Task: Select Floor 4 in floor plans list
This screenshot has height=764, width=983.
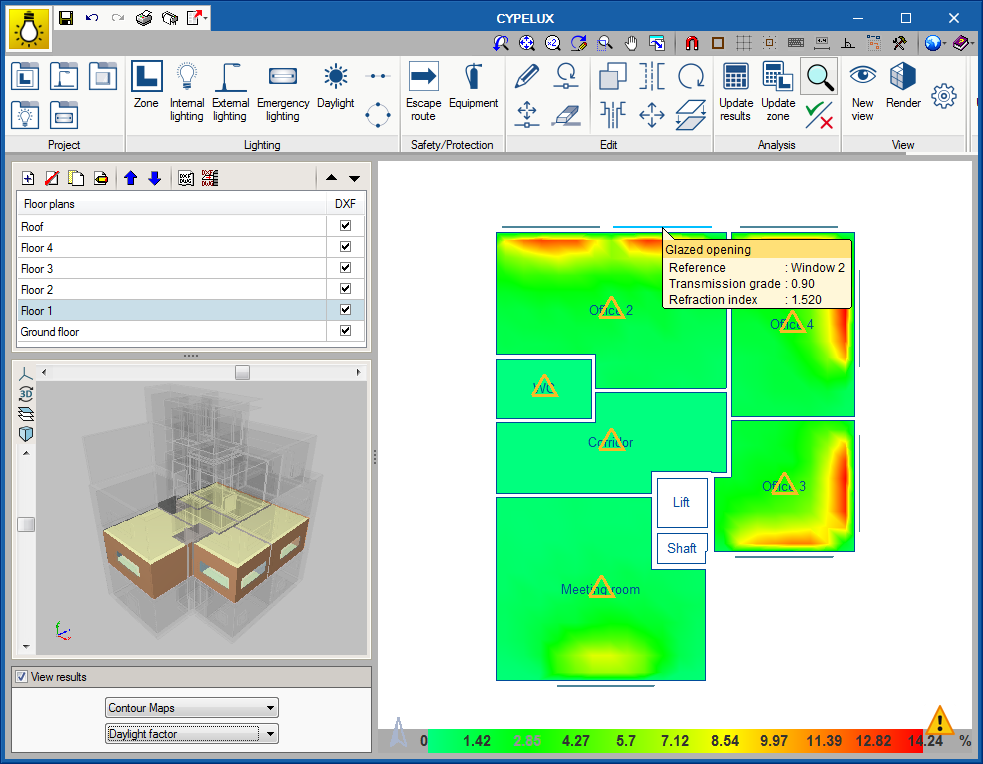Action: pos(170,247)
